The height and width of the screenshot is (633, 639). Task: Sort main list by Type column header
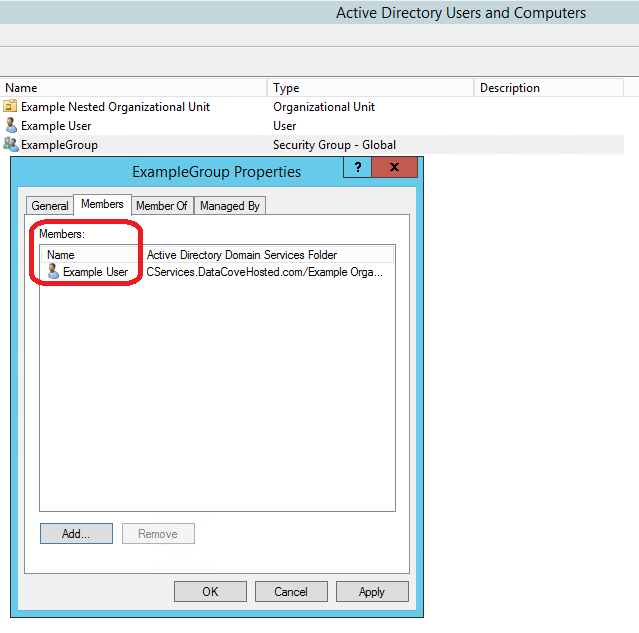[370, 88]
